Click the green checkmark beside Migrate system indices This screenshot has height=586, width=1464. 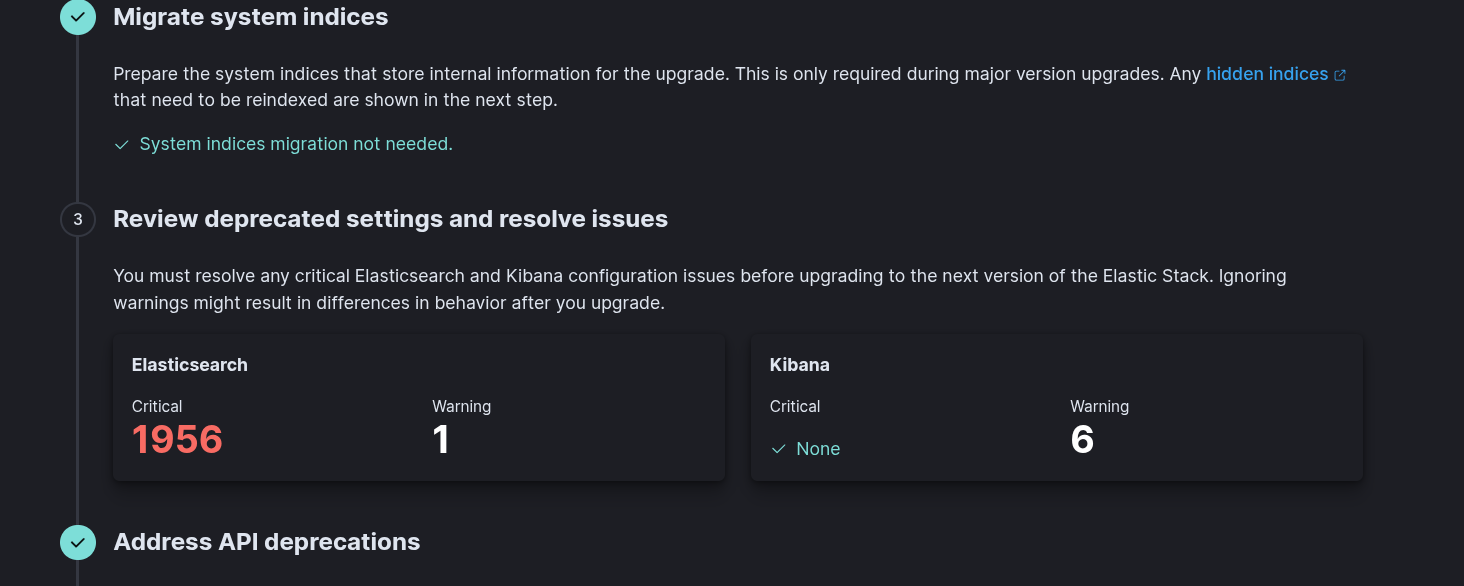click(78, 17)
